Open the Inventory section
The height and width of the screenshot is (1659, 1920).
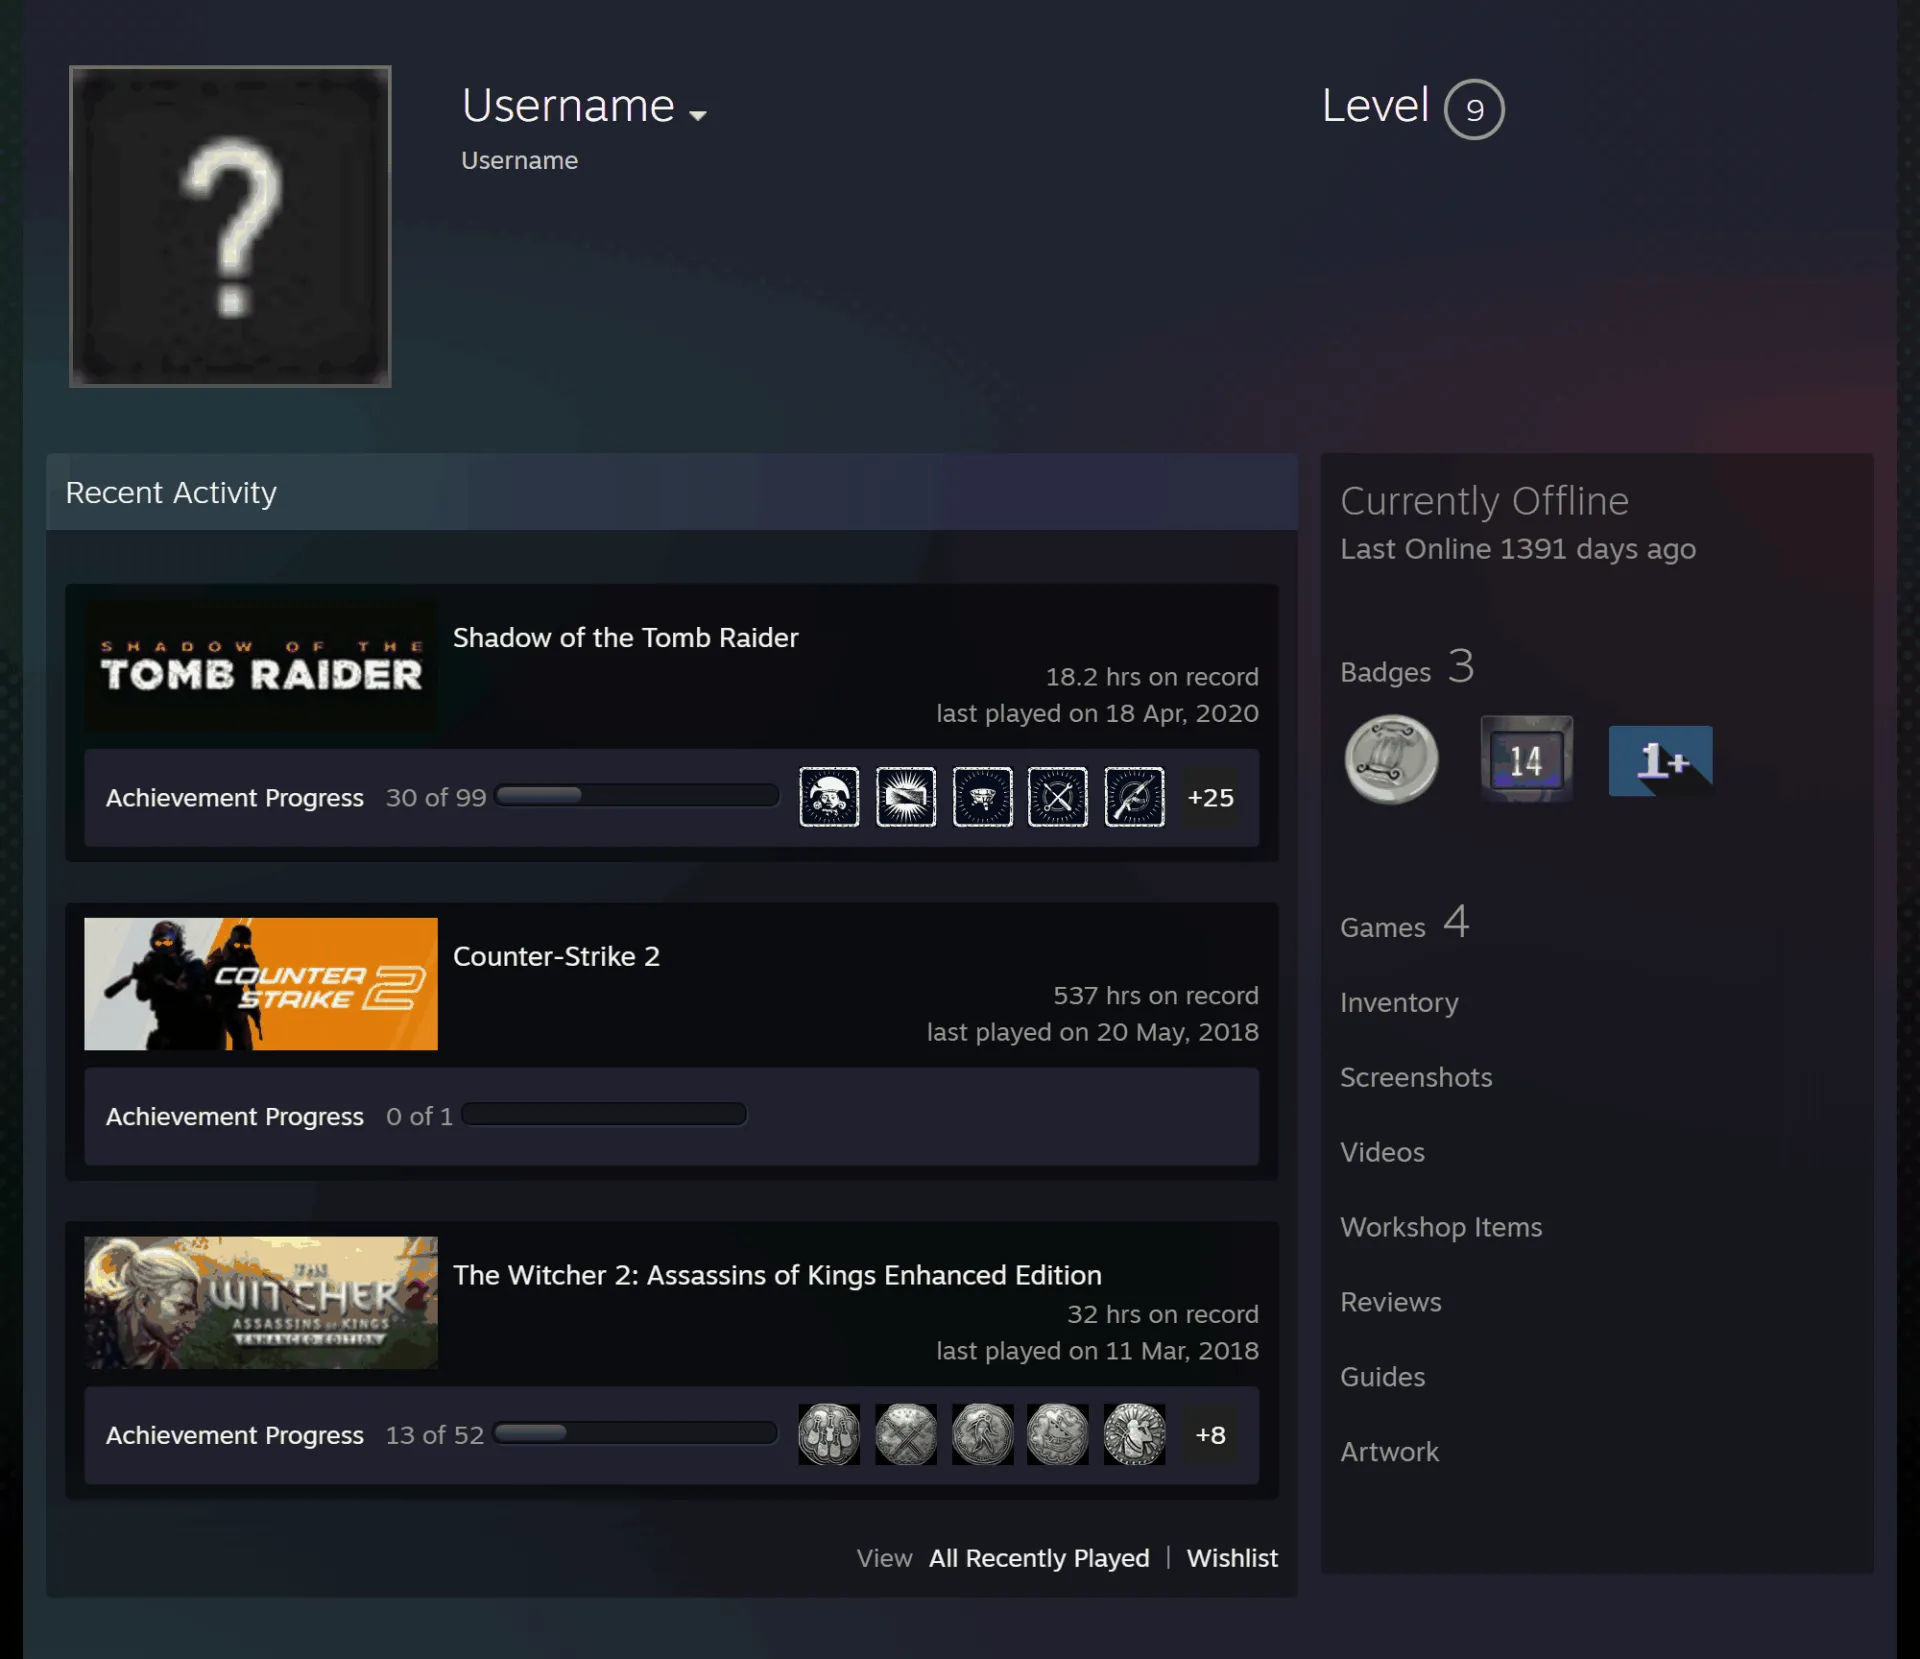[x=1399, y=1002]
